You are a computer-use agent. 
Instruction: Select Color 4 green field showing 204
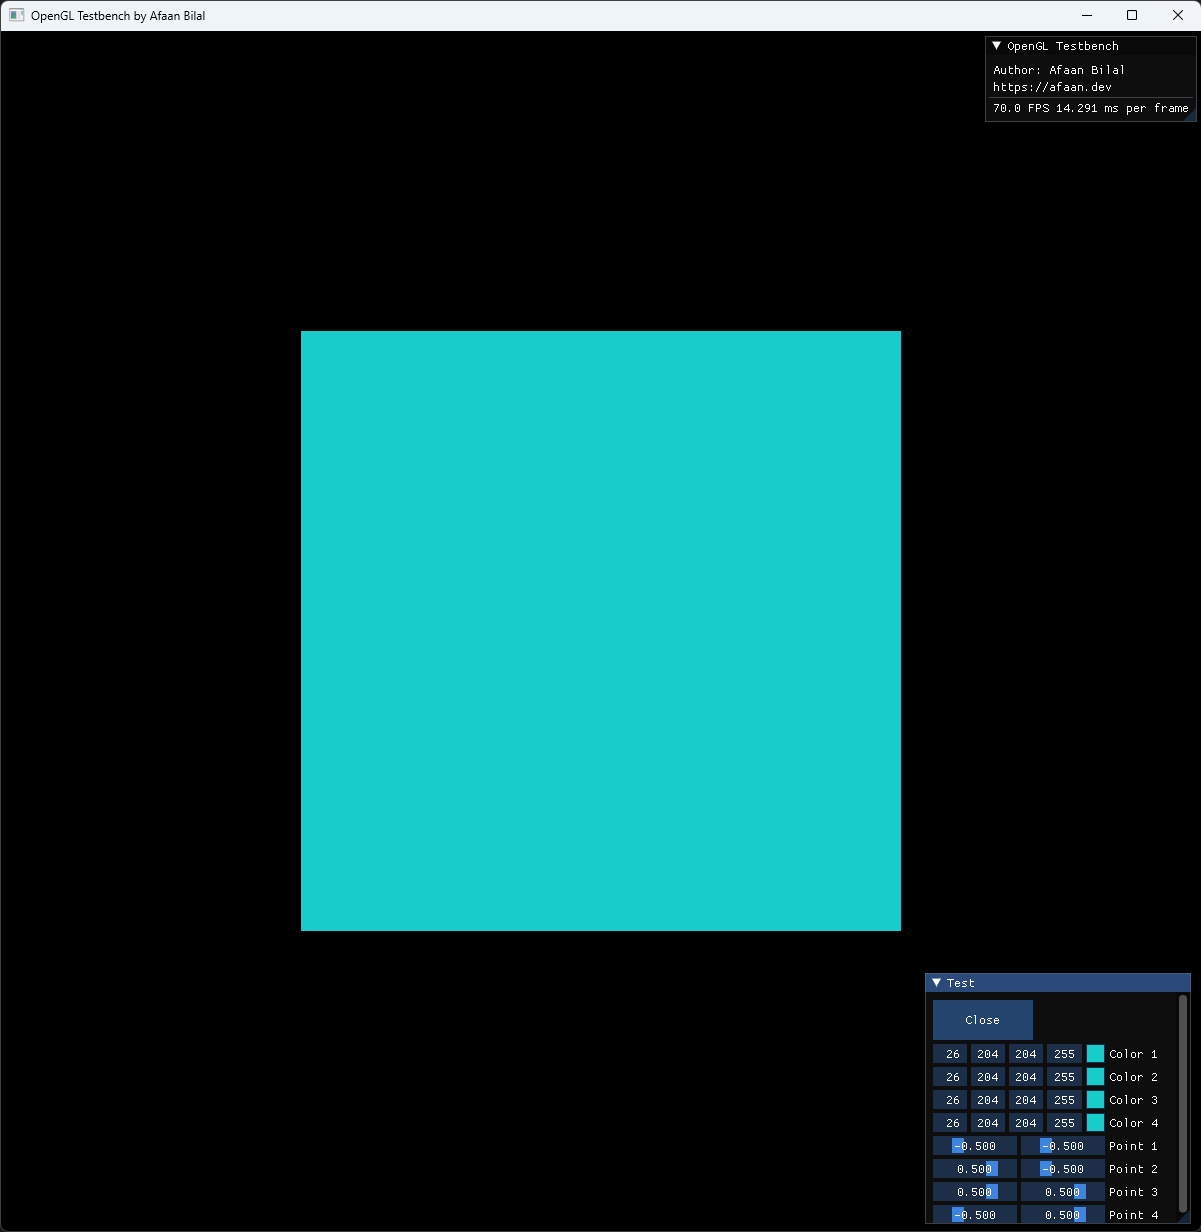click(x=988, y=1123)
